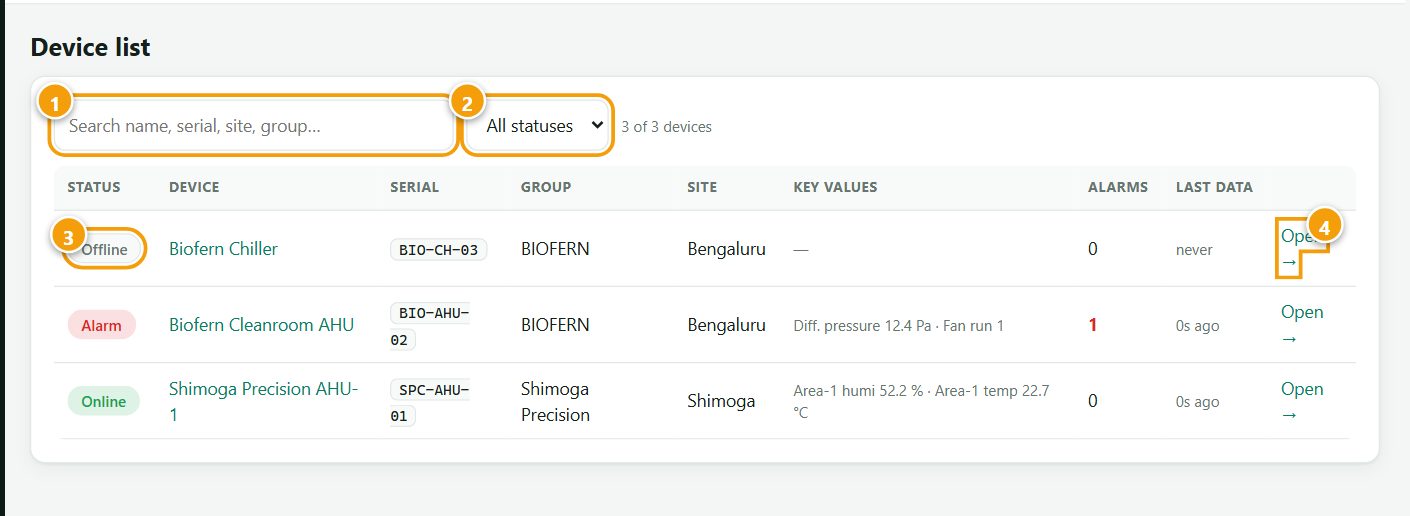1410x516 pixels.
Task: Click the Device list heading
Action: 91,46
